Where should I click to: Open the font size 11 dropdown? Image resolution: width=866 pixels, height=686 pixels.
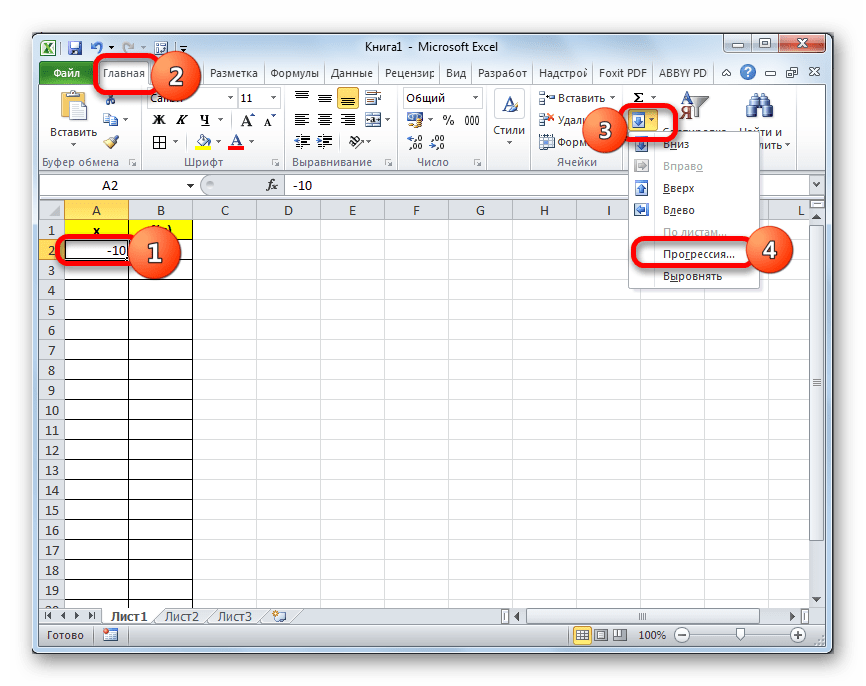273,98
